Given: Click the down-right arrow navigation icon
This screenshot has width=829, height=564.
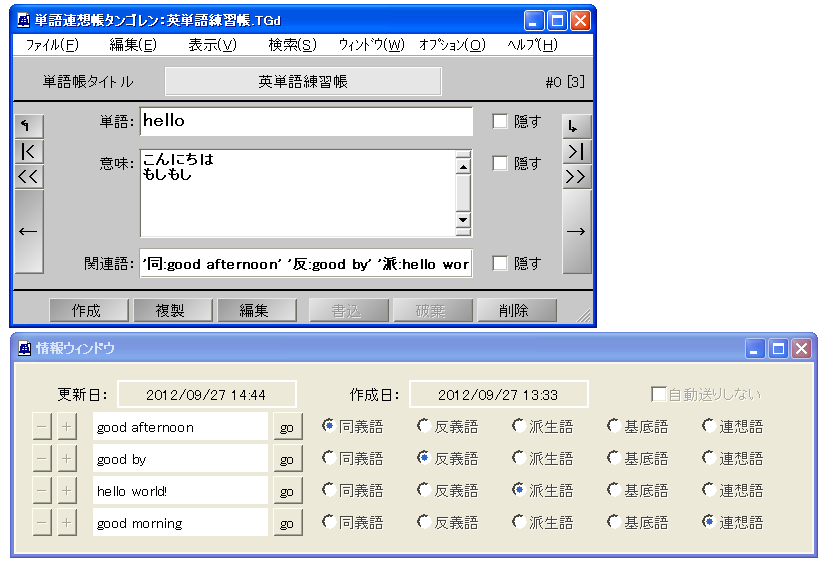Looking at the screenshot, I should [x=576, y=126].
